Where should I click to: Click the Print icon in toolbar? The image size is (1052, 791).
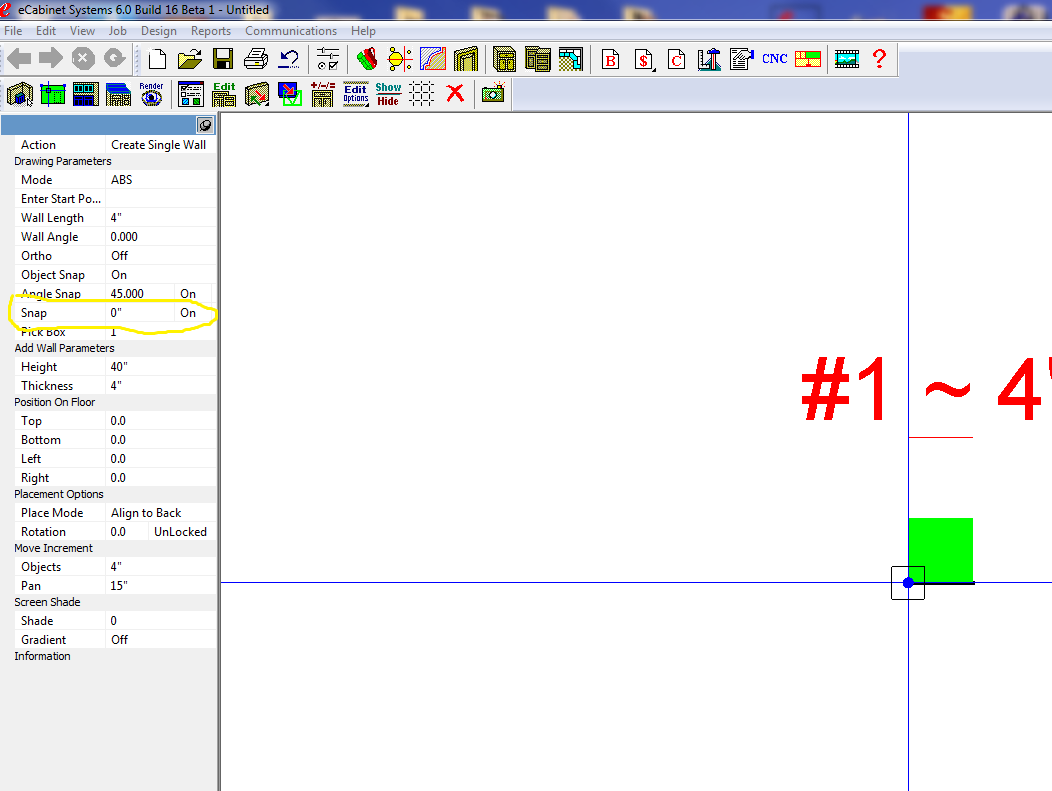click(x=256, y=59)
